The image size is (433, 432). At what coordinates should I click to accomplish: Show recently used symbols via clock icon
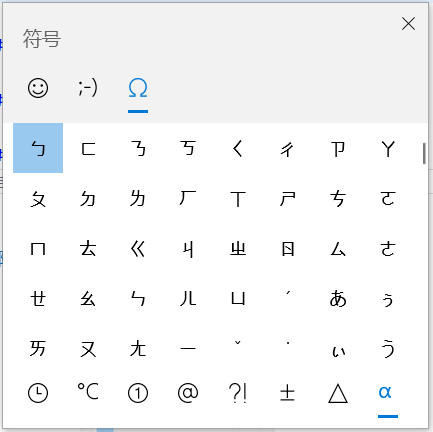pyautogui.click(x=38, y=393)
